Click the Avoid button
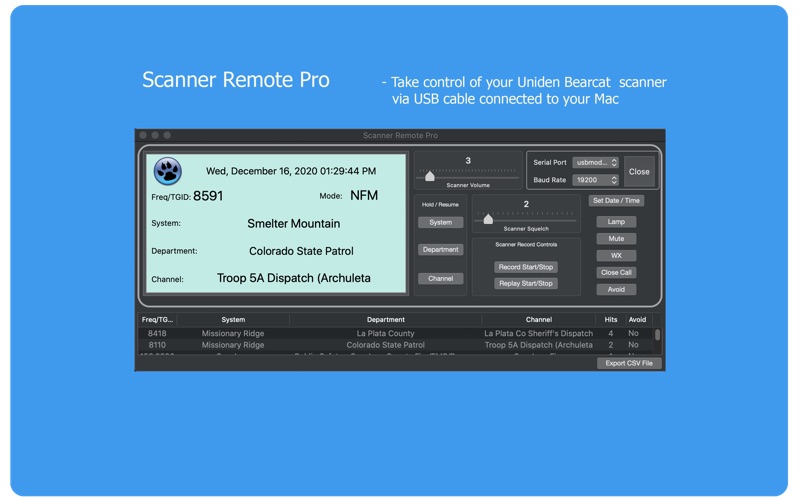The height and width of the screenshot is (500, 800). point(616,289)
